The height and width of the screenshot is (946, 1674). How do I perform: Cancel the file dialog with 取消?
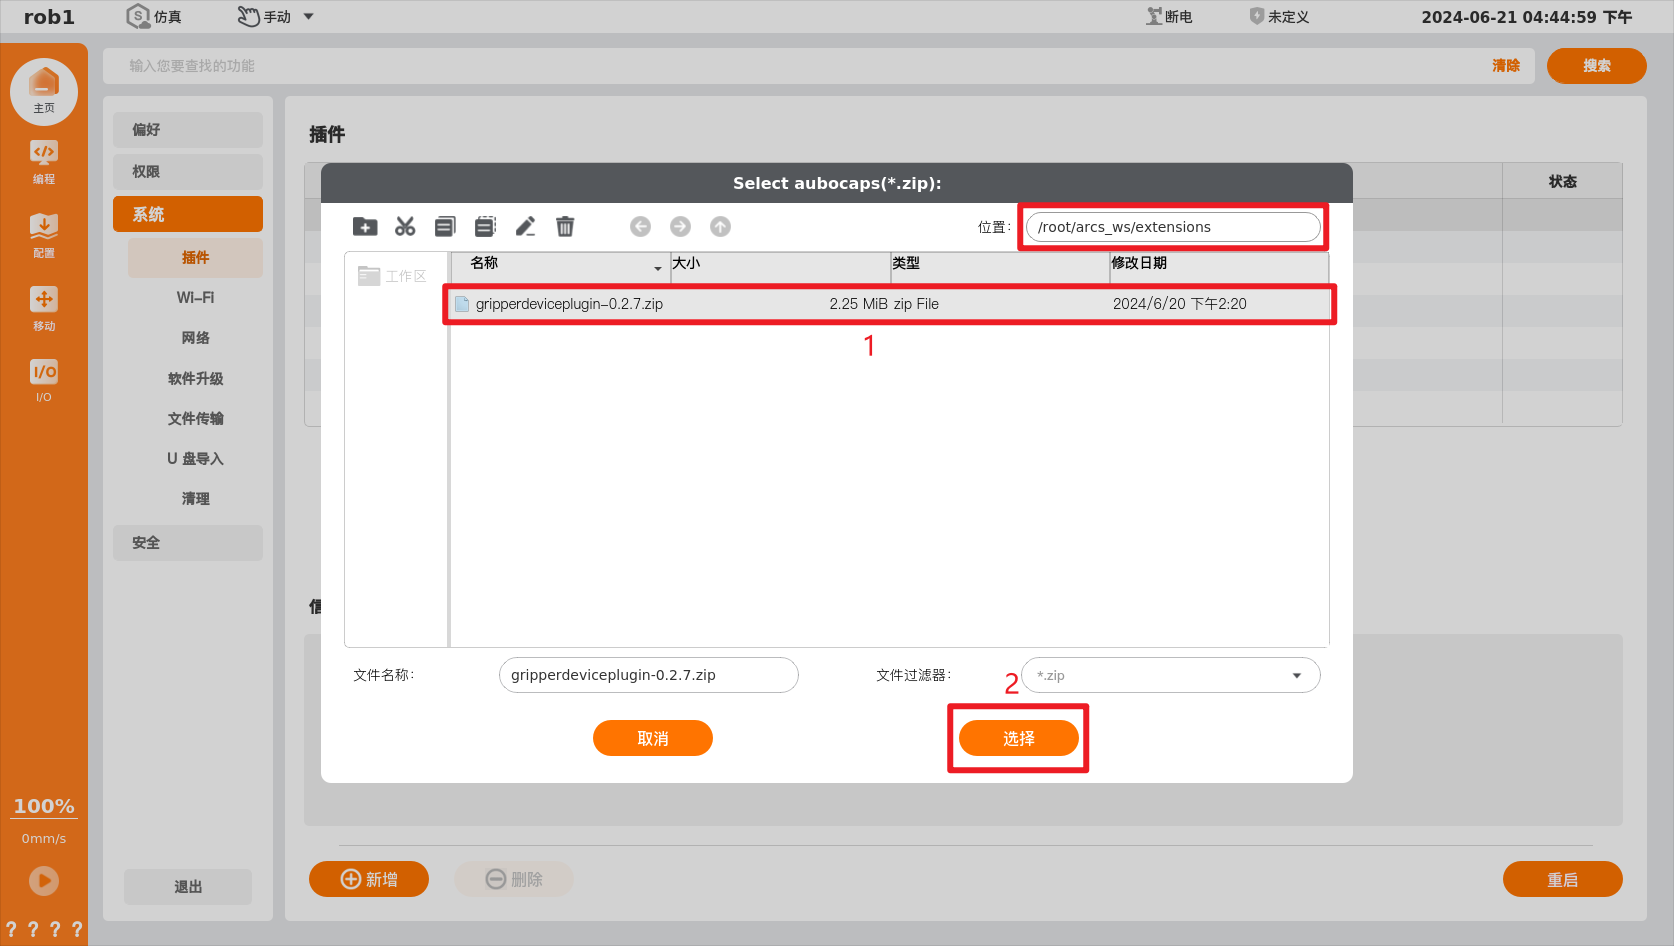(x=652, y=738)
